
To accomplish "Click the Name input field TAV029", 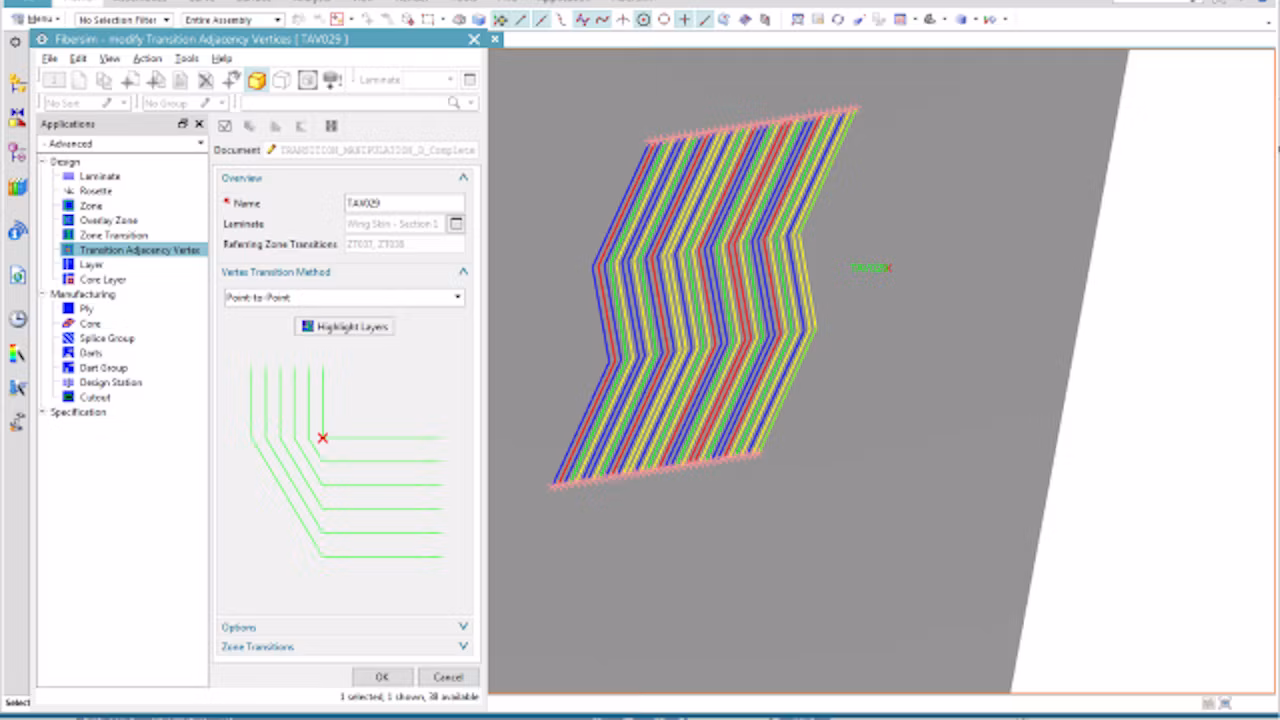I will pyautogui.click(x=404, y=204).
